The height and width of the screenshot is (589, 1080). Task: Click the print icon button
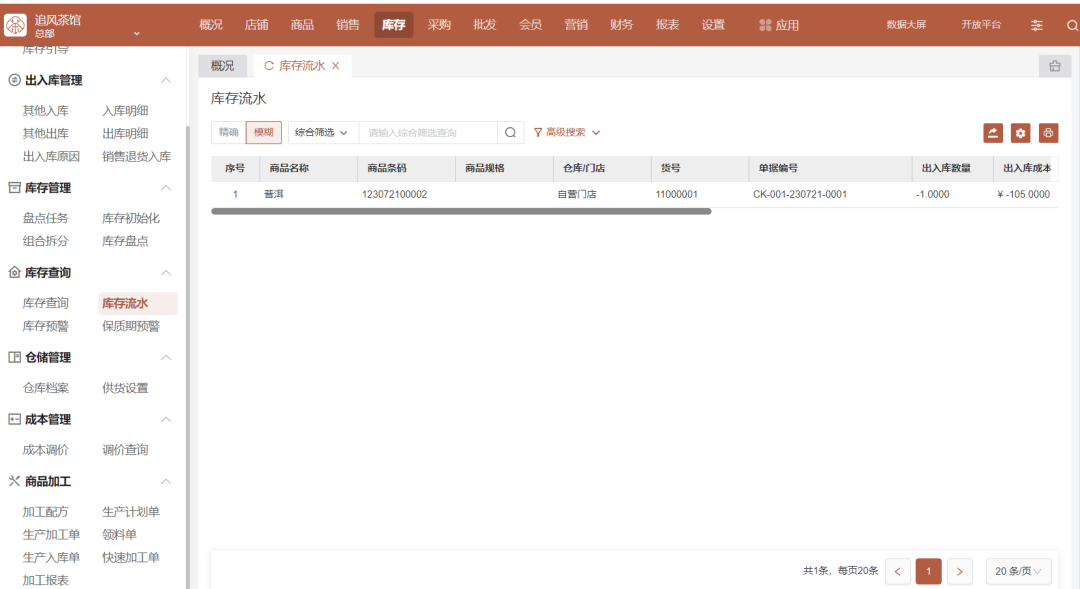pos(1048,133)
